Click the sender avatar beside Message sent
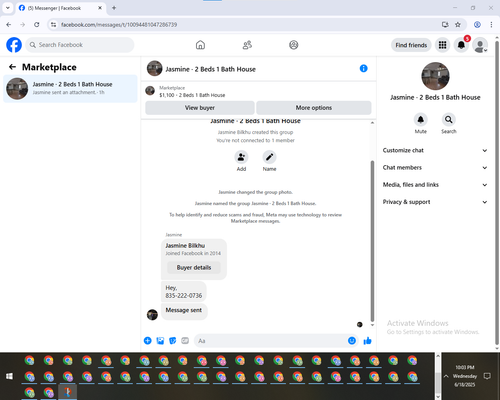 click(x=152, y=314)
